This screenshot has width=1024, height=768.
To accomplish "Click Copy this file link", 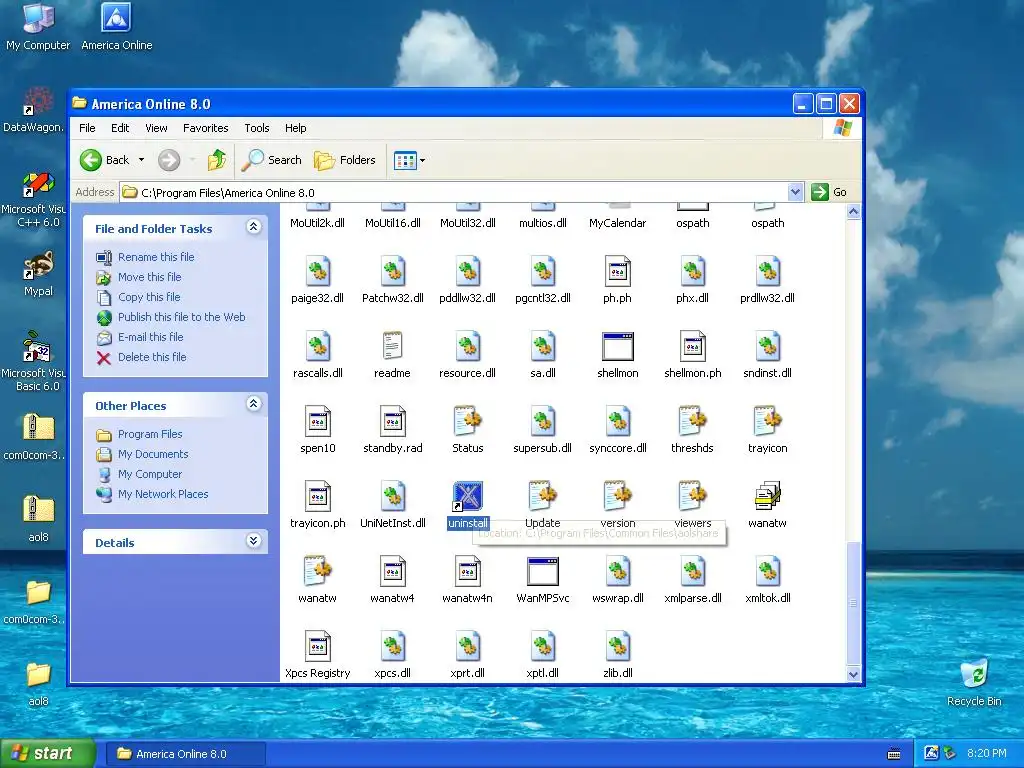I will pos(149,297).
